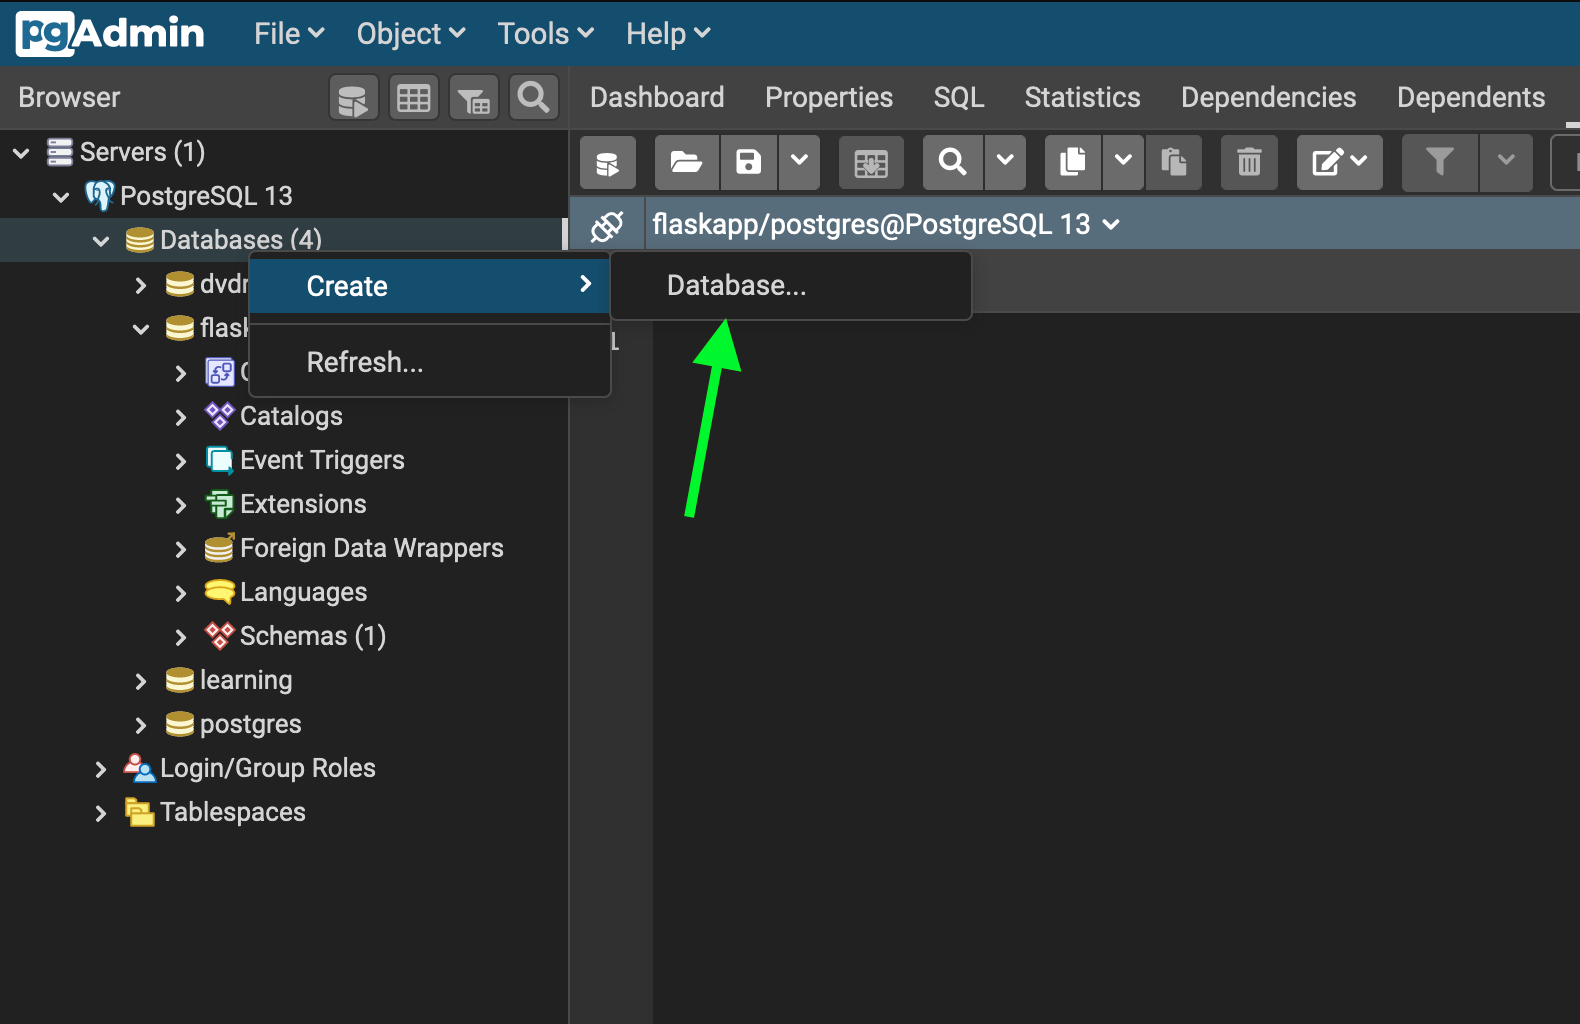Screen dimensions: 1580x1024
Task: Click the Schemas diamond icon
Action: 219,636
